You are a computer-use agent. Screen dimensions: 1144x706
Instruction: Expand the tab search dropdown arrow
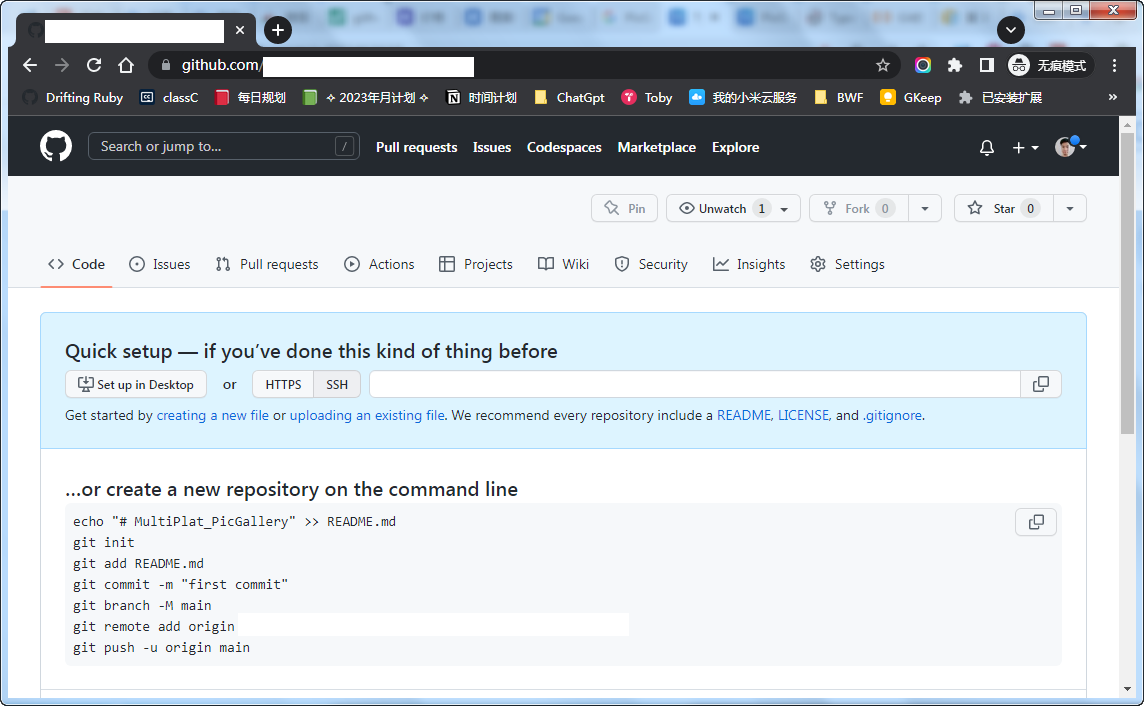[x=1010, y=30]
